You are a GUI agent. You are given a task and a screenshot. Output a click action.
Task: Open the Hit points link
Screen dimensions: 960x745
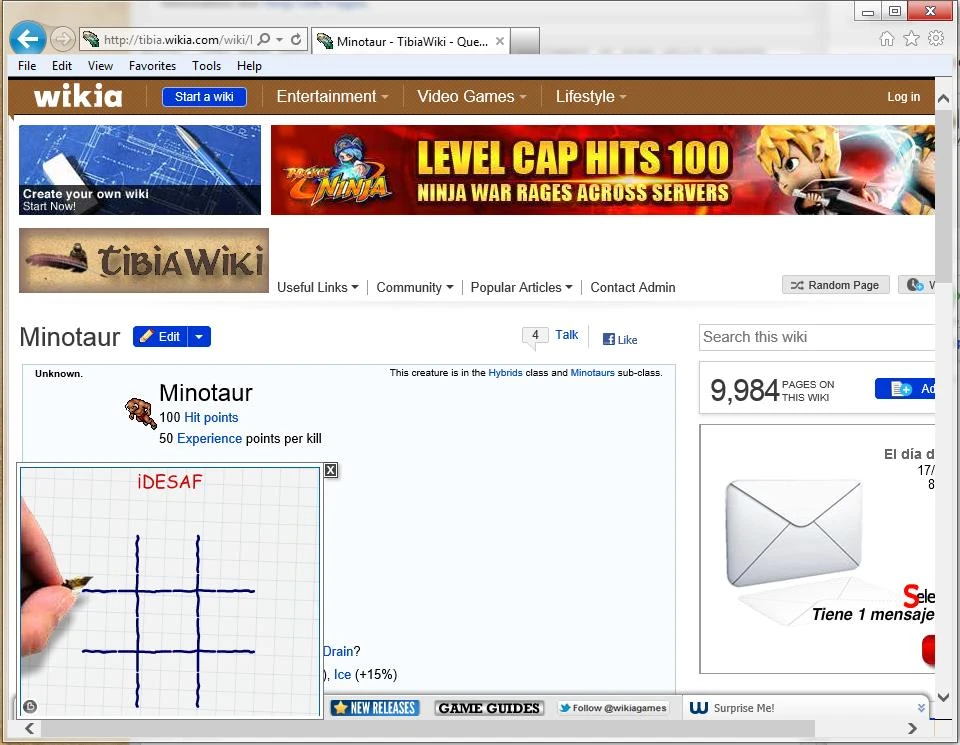[211, 417]
